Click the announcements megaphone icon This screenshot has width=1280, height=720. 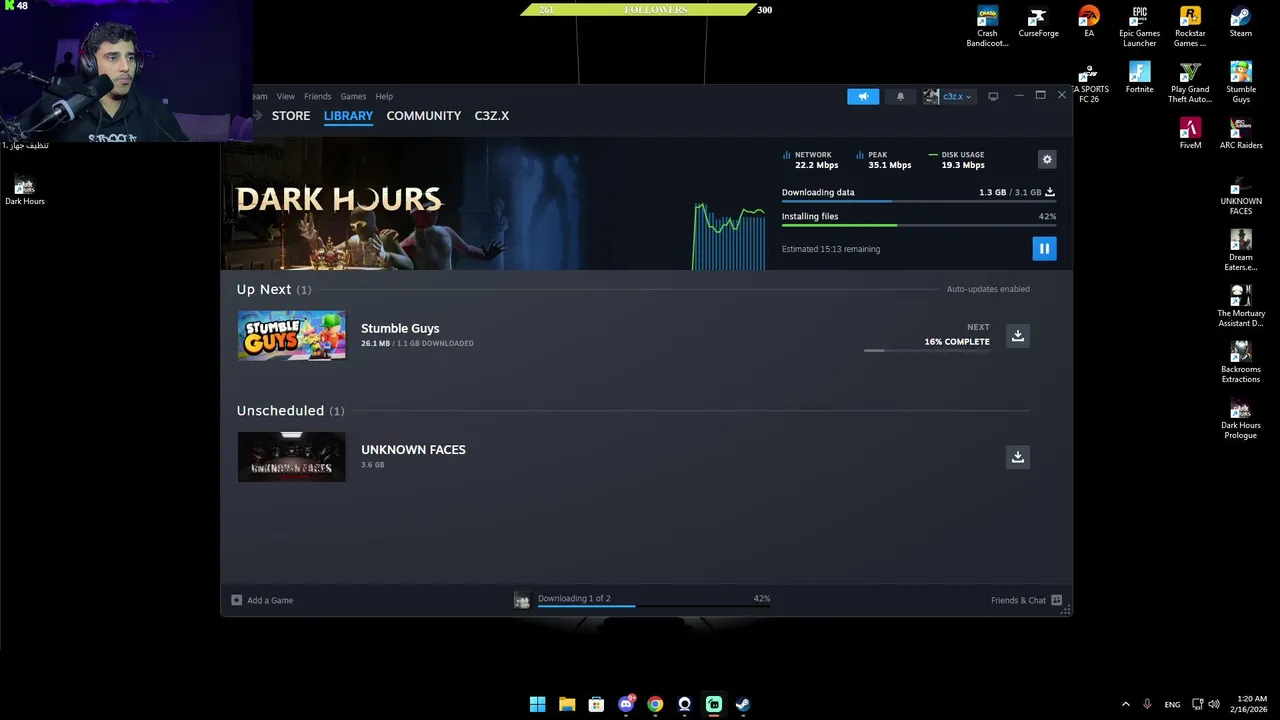pos(863,96)
